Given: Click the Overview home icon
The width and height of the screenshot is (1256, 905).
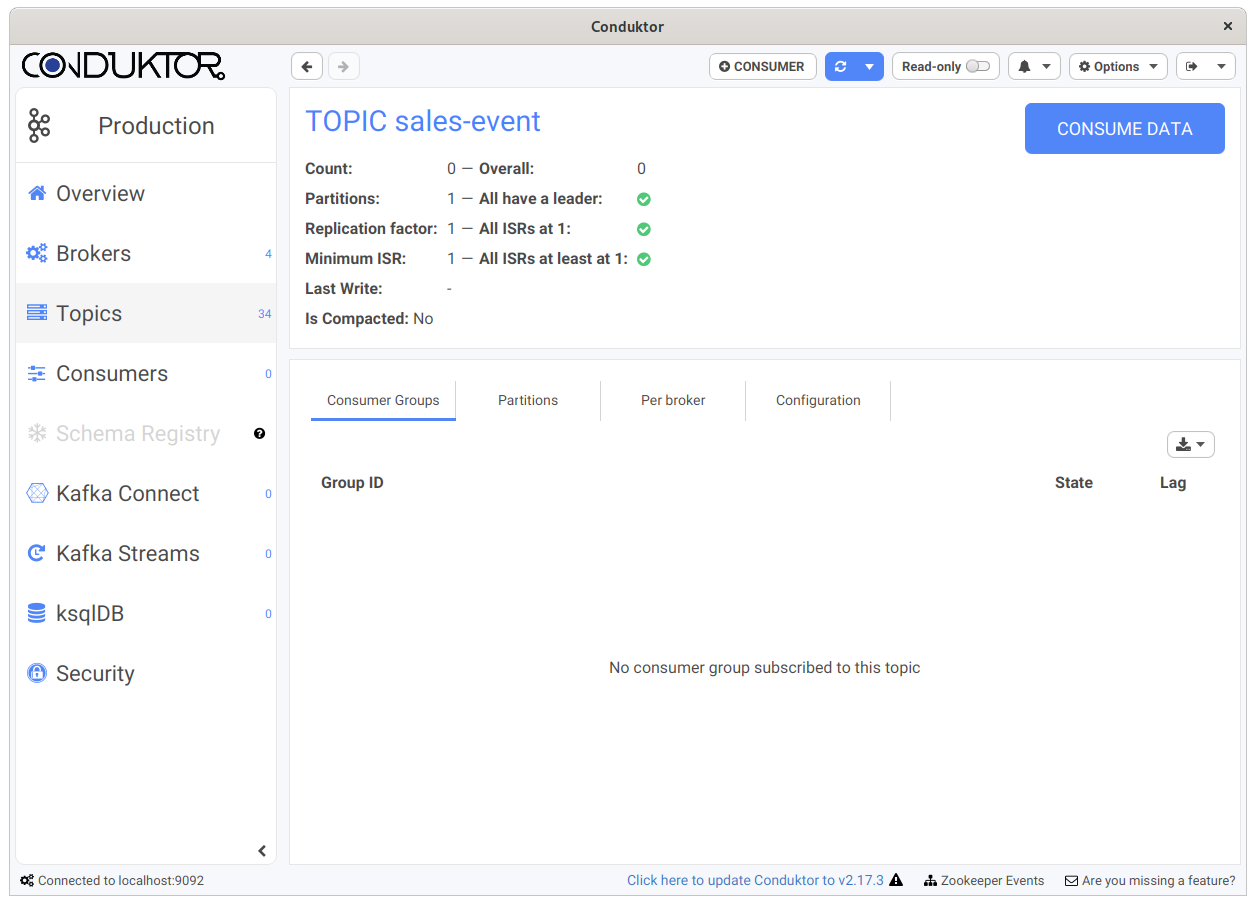Looking at the screenshot, I should [37, 193].
